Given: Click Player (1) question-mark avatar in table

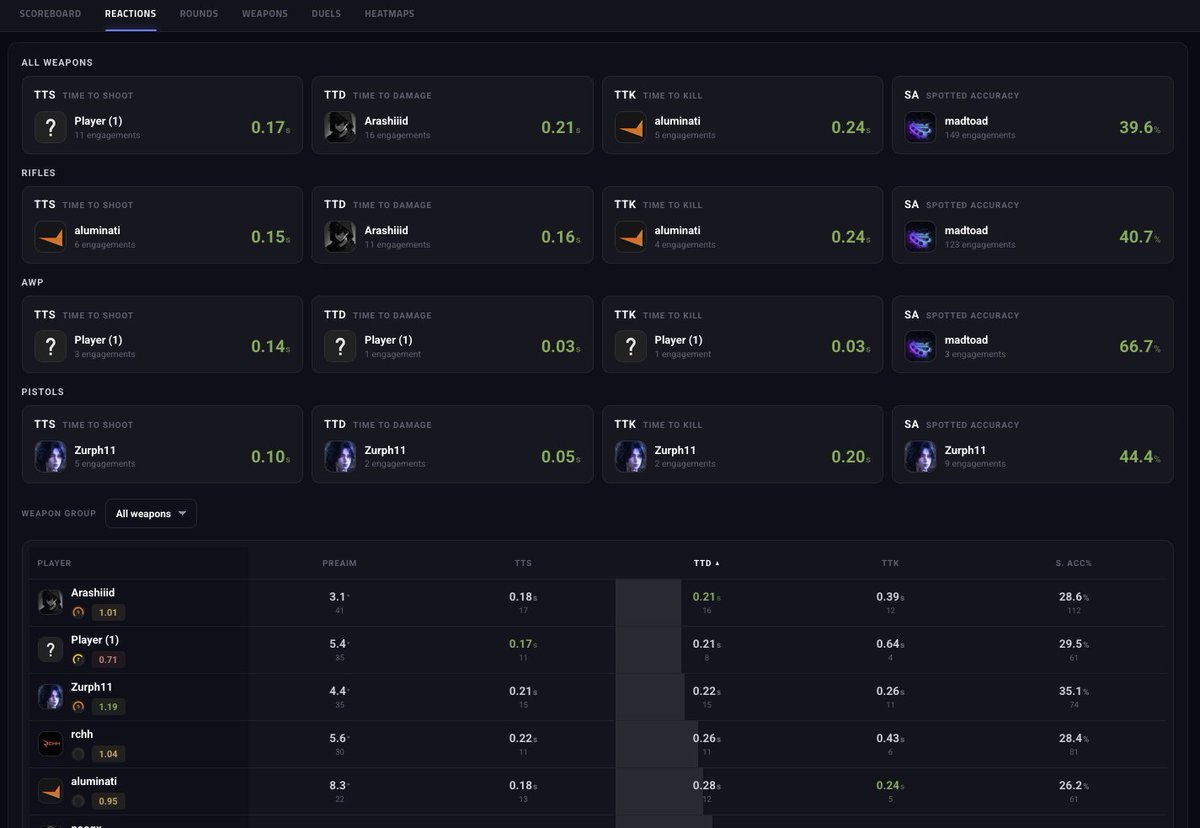Looking at the screenshot, I should coord(50,649).
